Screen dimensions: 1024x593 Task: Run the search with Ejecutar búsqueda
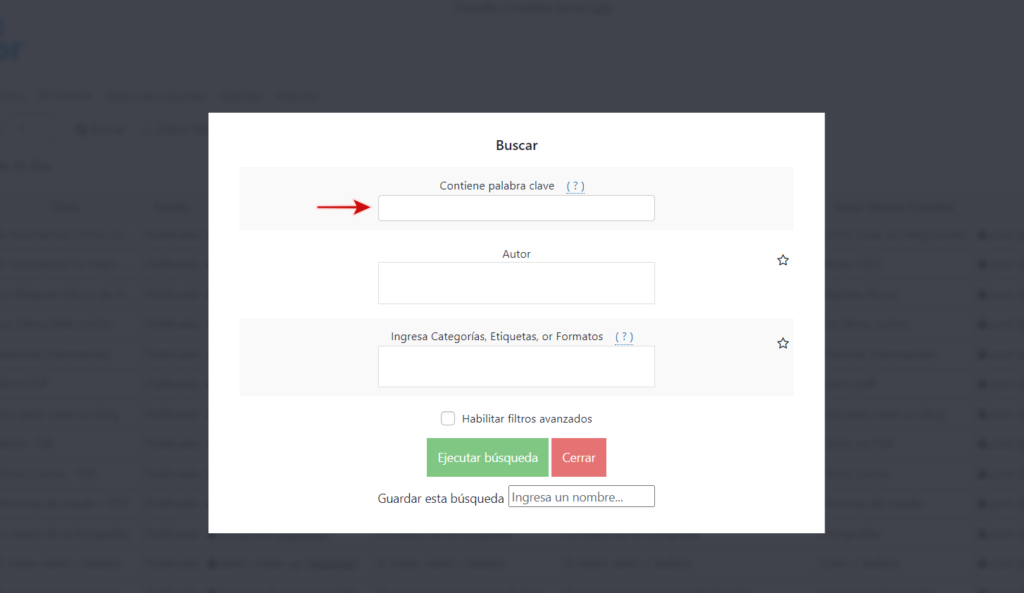point(487,457)
